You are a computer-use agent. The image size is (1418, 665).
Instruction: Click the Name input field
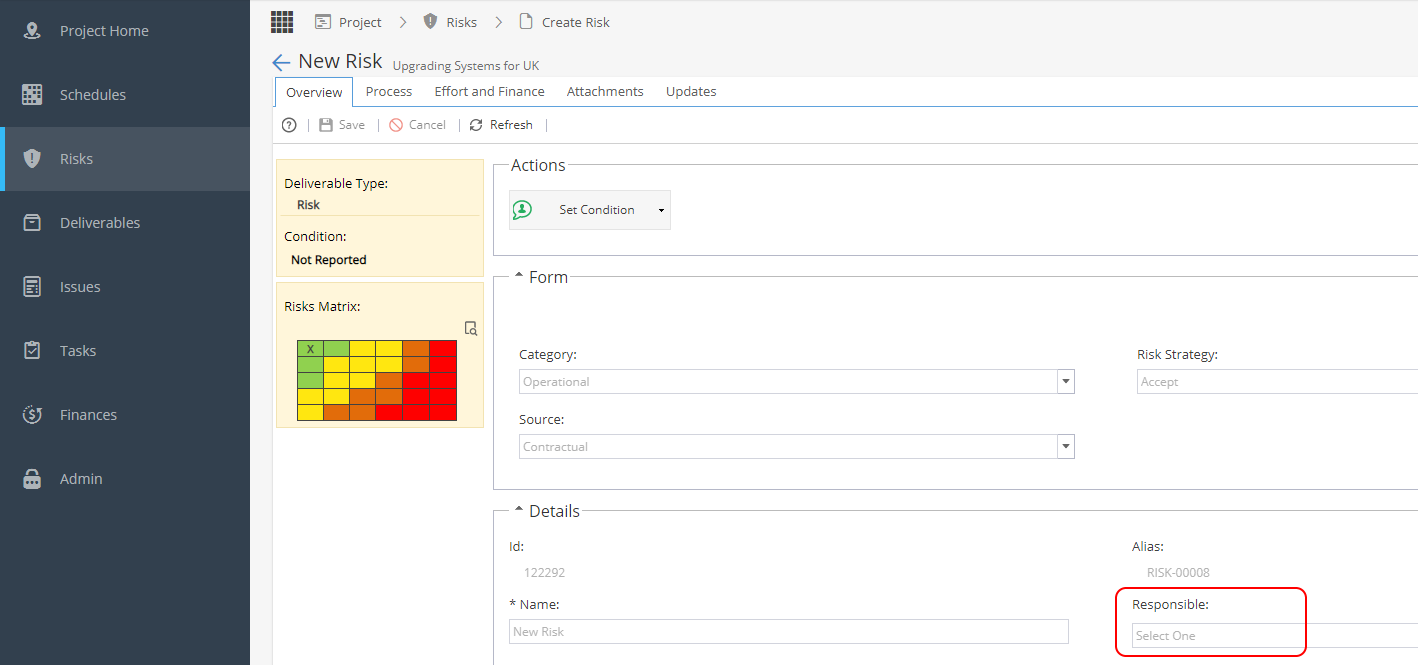pos(789,632)
